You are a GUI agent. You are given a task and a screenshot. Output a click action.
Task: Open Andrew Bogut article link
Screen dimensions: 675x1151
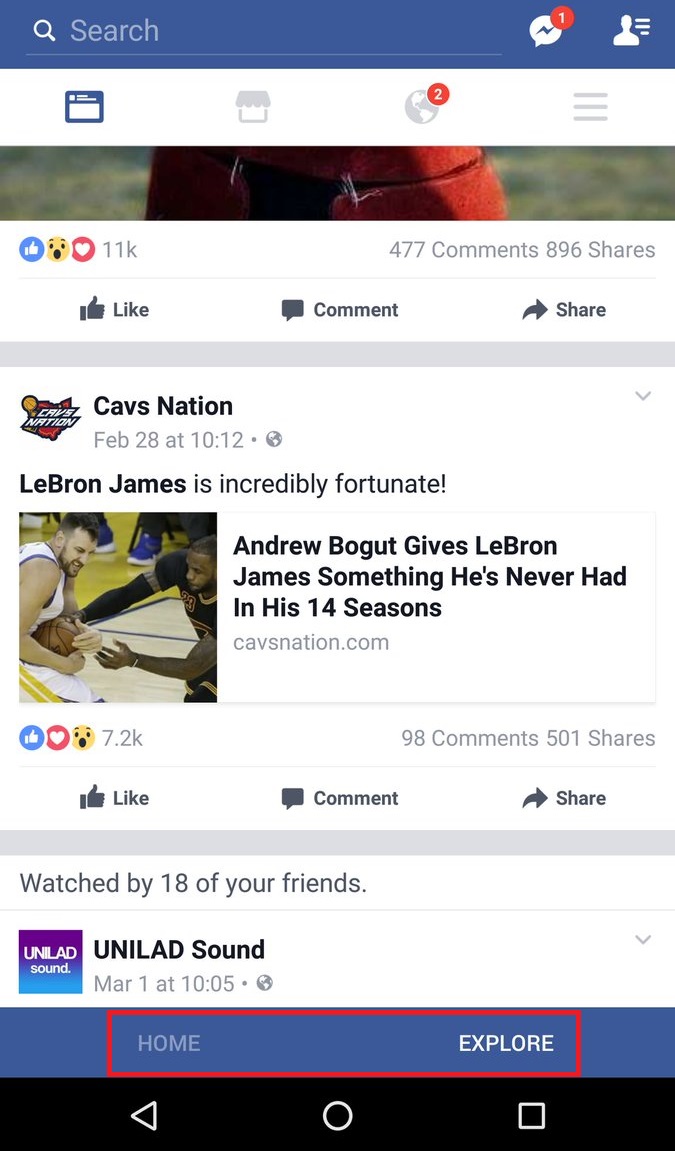click(x=338, y=607)
